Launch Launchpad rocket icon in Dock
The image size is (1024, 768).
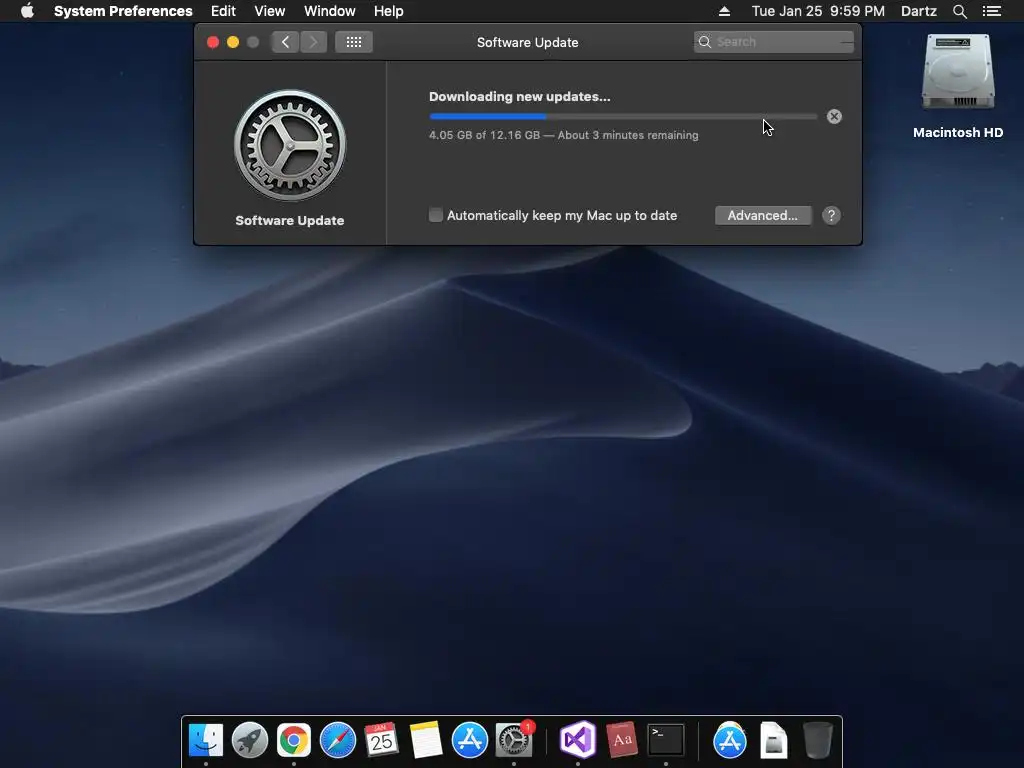click(x=249, y=740)
